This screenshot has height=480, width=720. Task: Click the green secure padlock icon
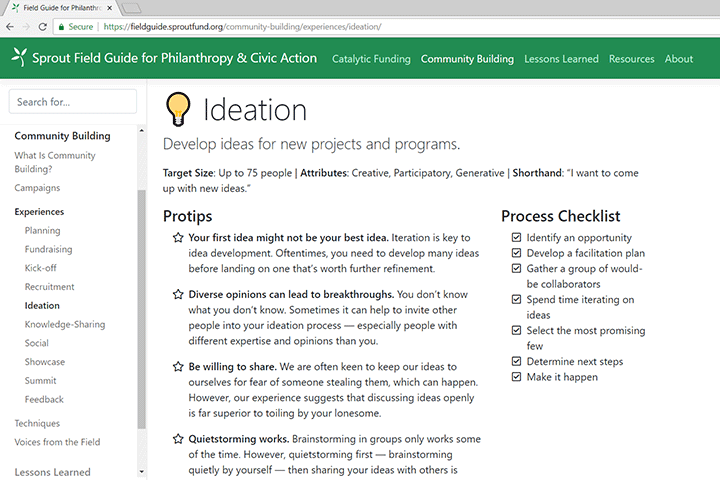[x=62, y=27]
